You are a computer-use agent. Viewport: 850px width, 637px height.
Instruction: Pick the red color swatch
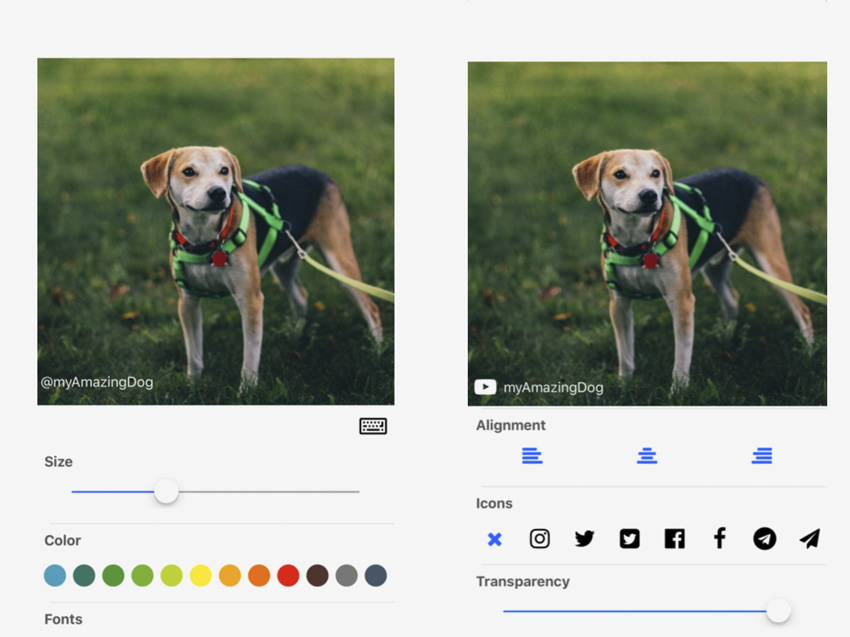click(288, 576)
